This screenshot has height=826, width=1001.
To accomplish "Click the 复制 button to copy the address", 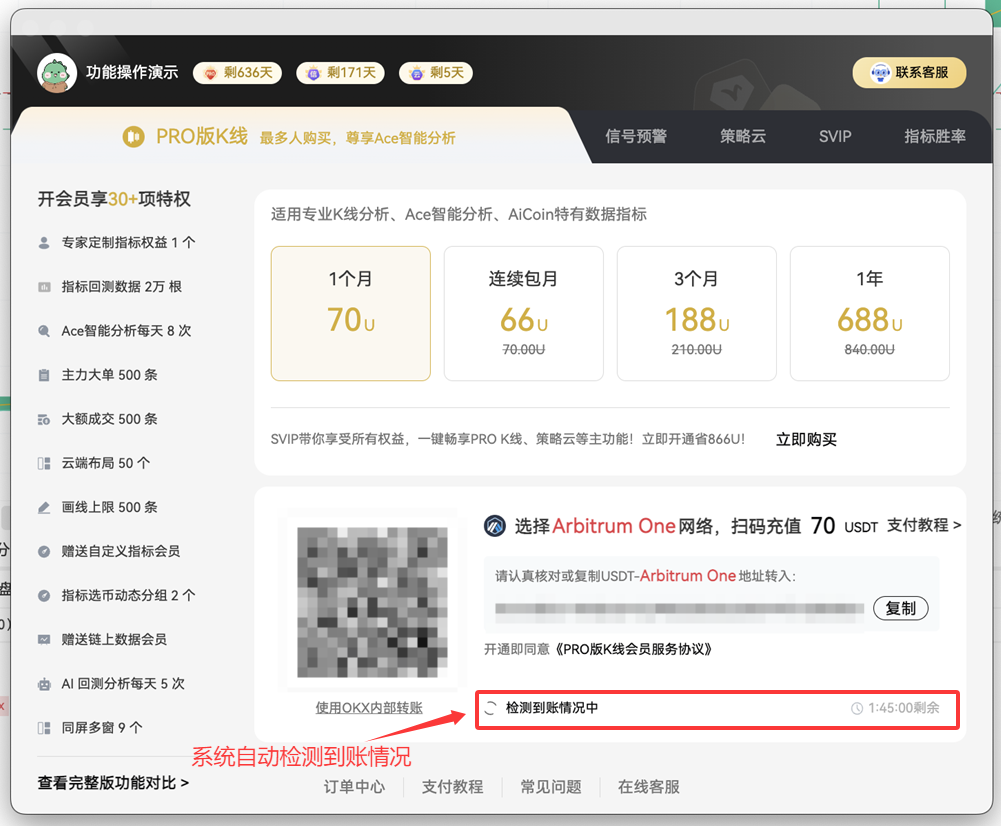I will (900, 608).
